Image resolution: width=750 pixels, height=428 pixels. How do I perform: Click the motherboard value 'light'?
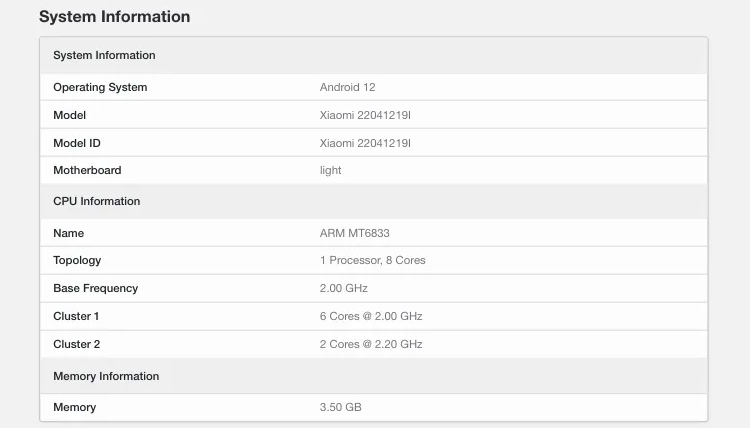point(330,170)
